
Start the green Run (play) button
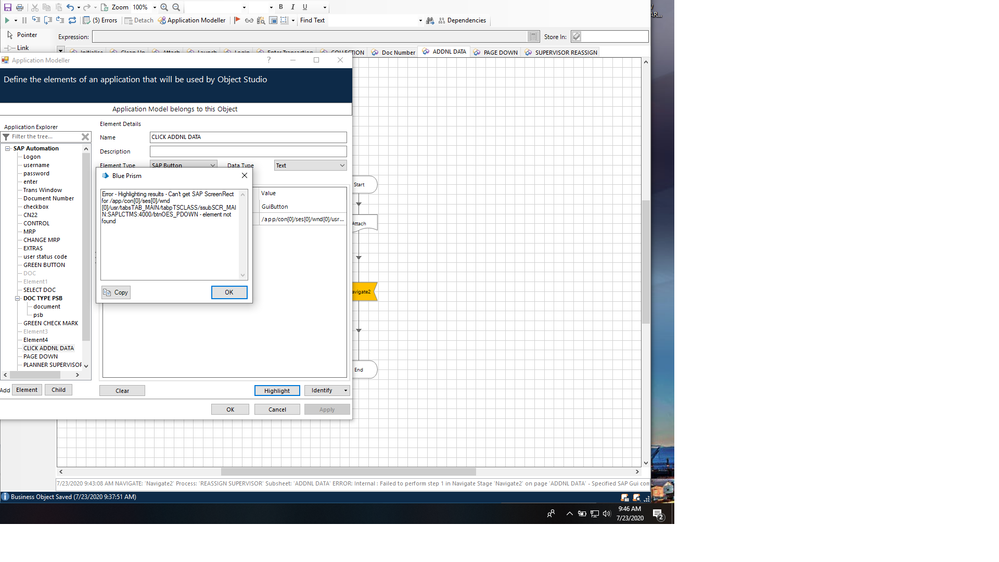point(7,20)
